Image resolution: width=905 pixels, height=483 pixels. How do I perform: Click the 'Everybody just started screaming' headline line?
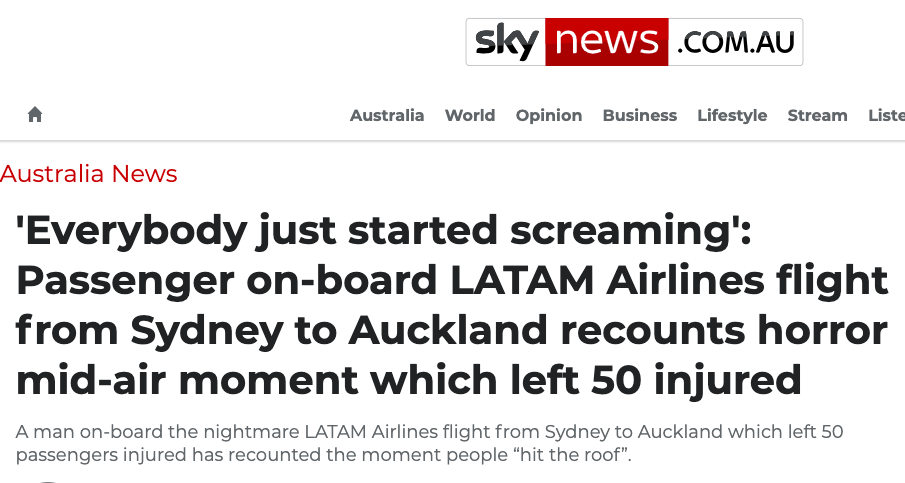384,231
